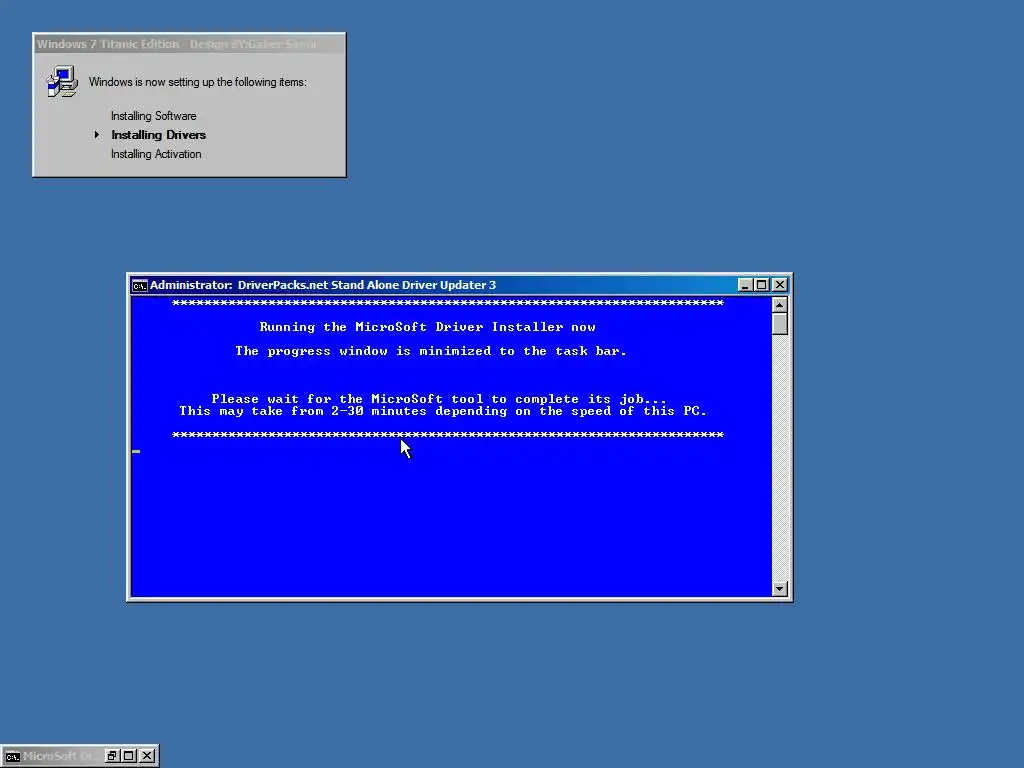Screen dimensions: 1024x768
Task: Click the minimized MicroSoft window cmd icon
Action: [12, 756]
